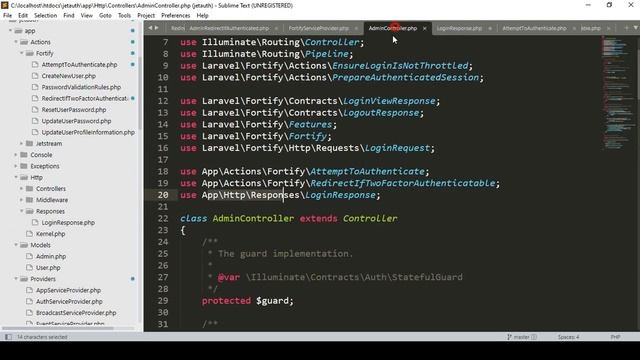Click $guard on line 29
The height and width of the screenshot is (360, 640).
(x=272, y=301)
